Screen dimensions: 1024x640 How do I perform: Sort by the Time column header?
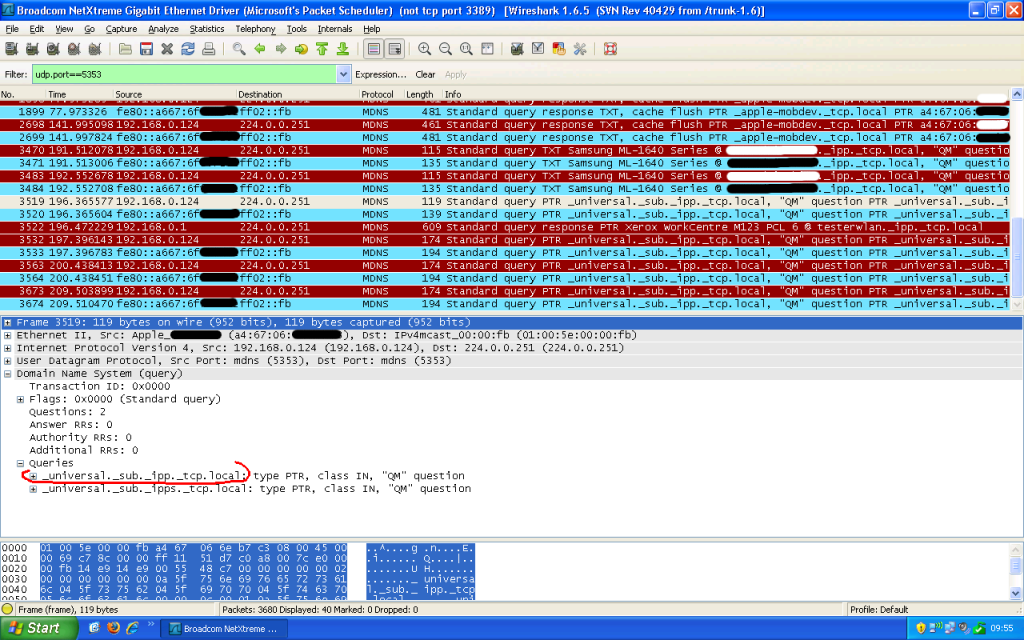[80, 94]
